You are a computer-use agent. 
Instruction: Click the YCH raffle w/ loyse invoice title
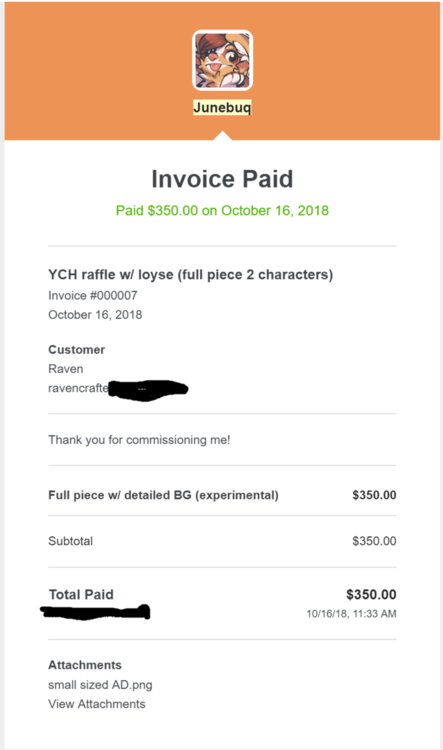[190, 275]
